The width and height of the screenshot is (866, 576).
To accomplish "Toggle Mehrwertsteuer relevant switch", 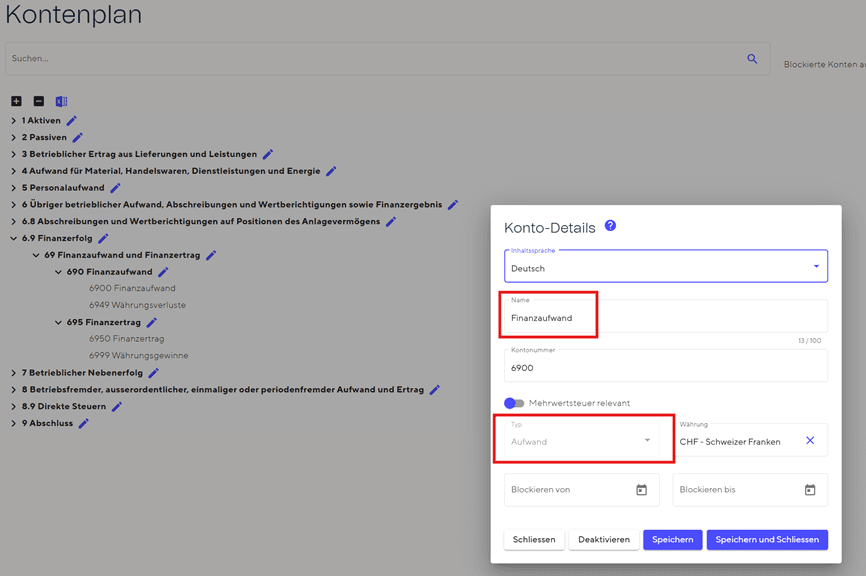I will [514, 403].
